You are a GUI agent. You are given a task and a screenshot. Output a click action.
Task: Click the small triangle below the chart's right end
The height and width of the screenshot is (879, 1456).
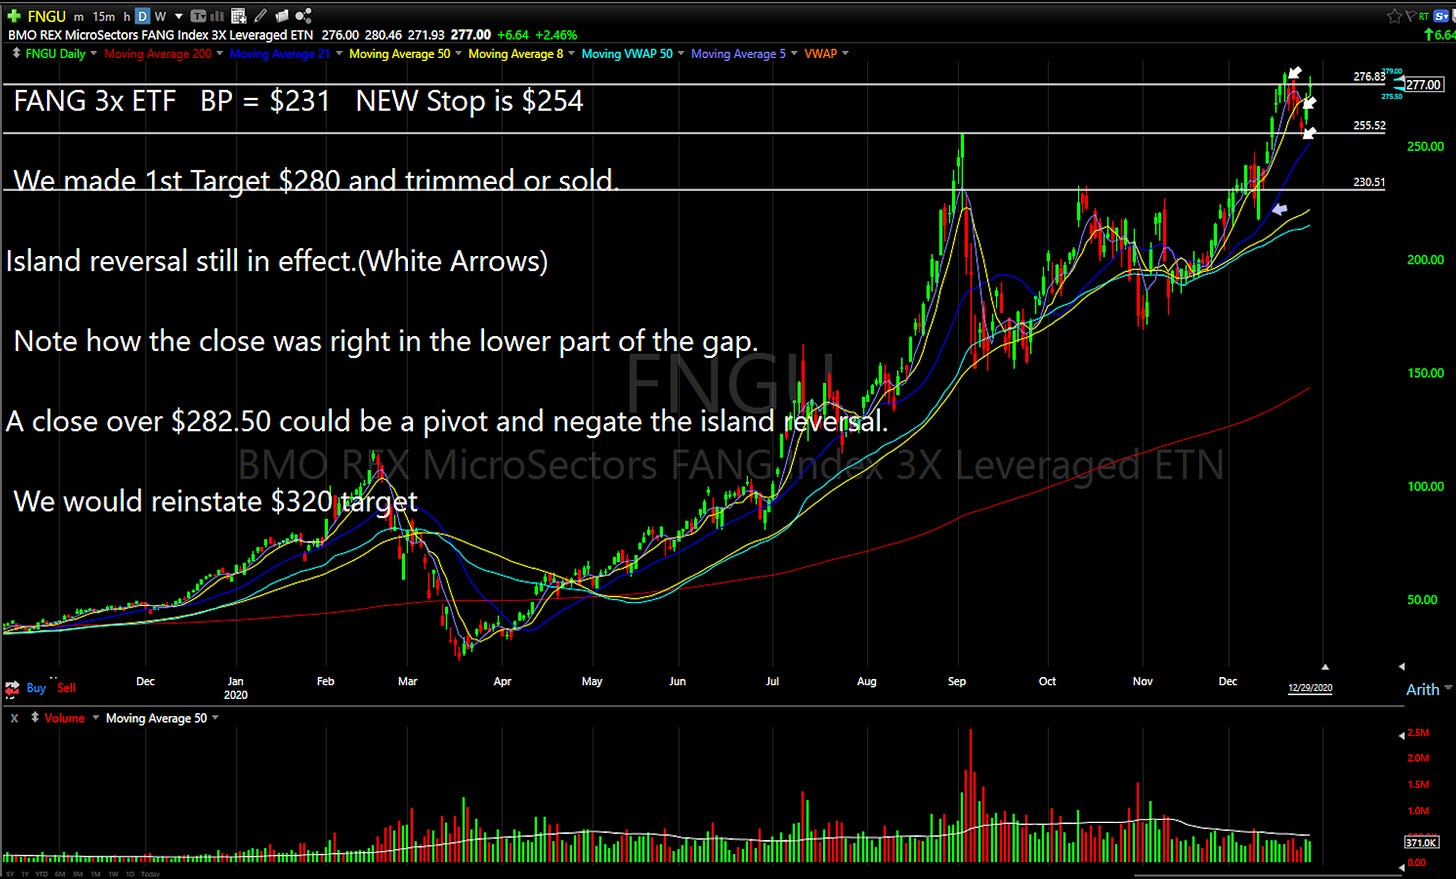[1325, 666]
